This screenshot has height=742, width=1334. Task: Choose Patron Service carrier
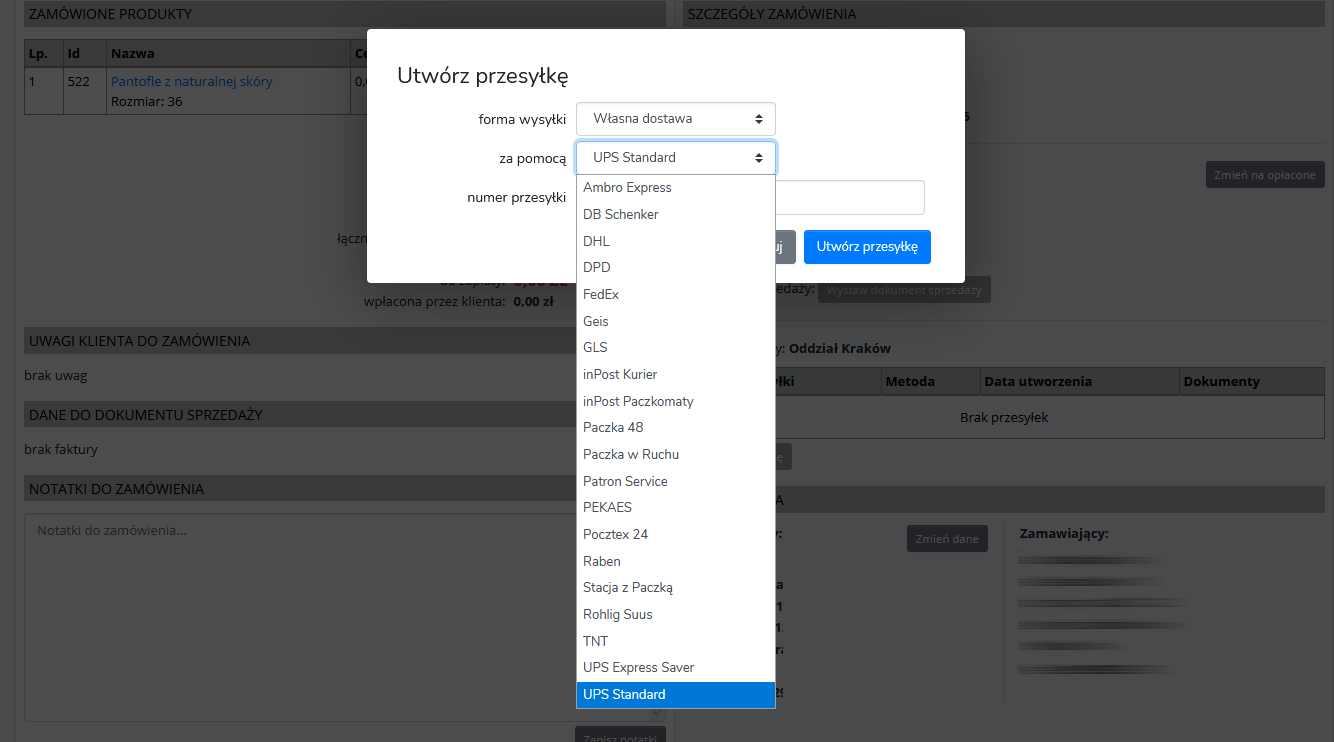[x=675, y=481]
